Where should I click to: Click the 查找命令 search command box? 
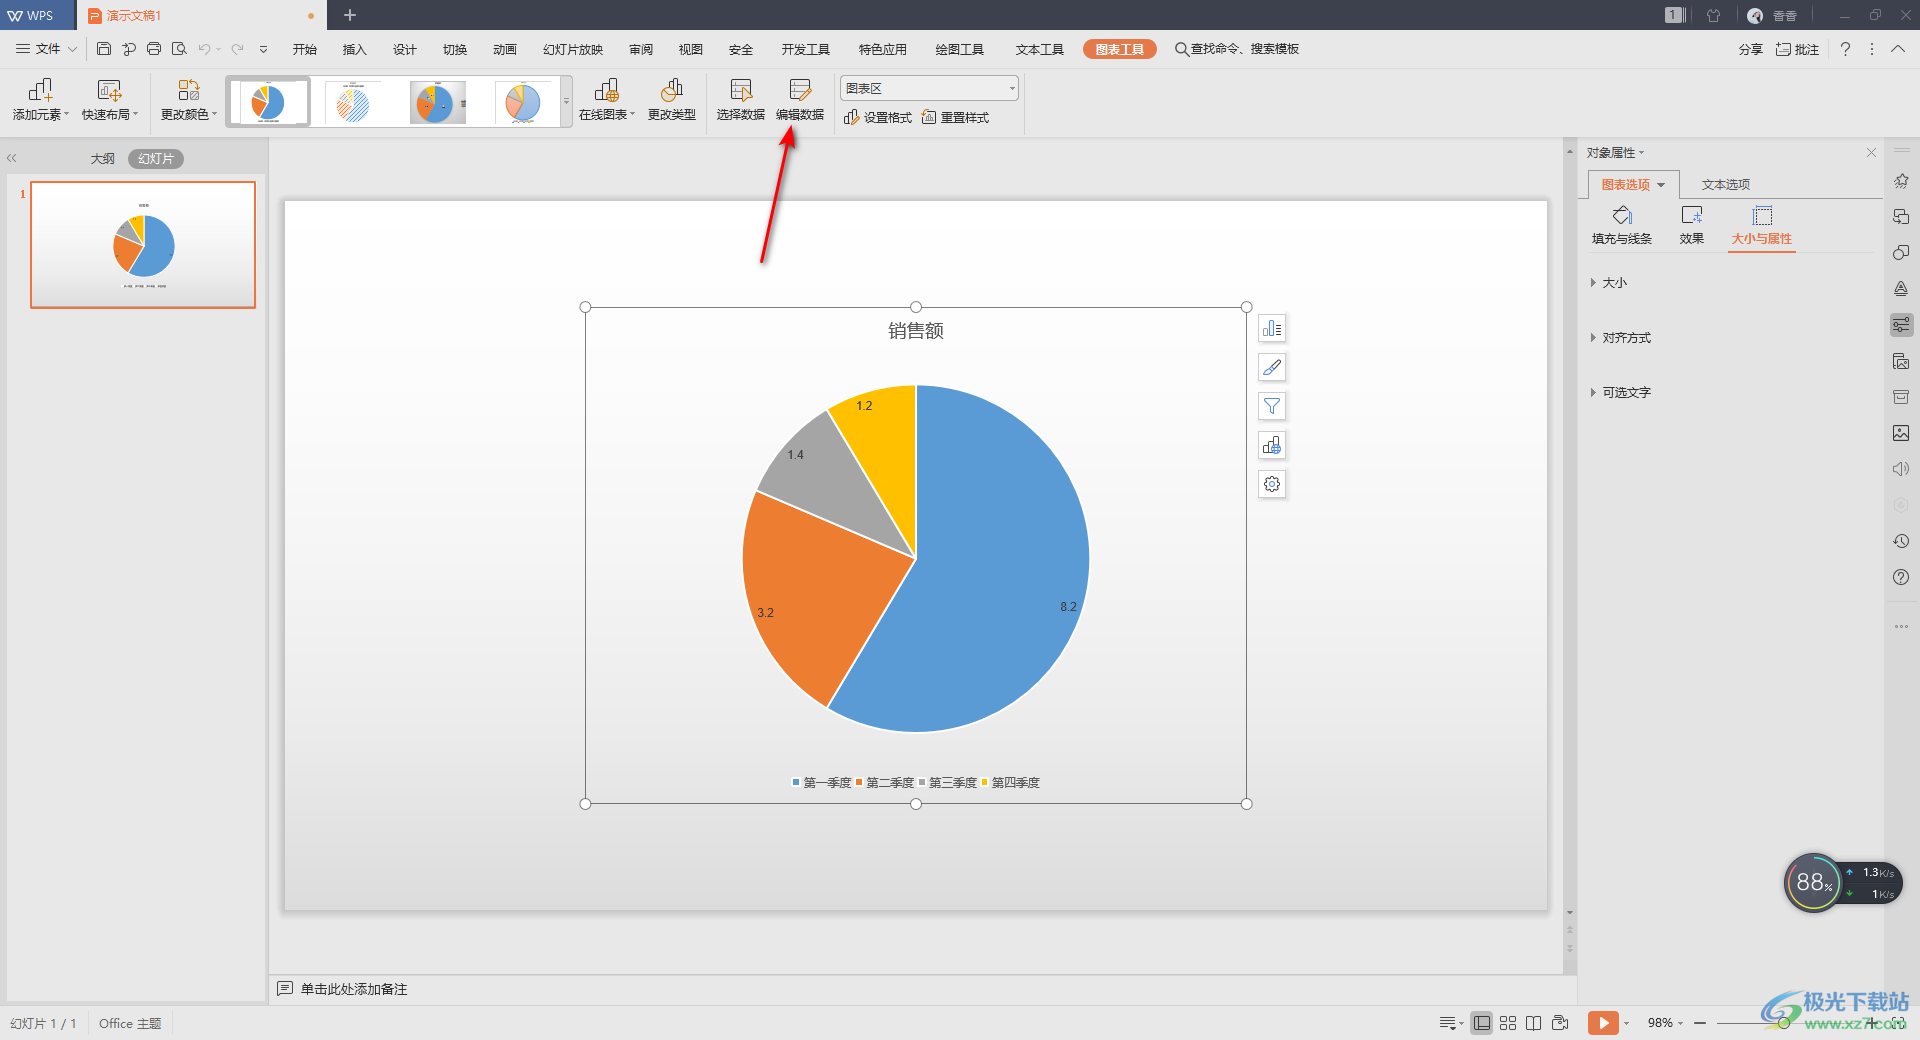tap(1237, 48)
